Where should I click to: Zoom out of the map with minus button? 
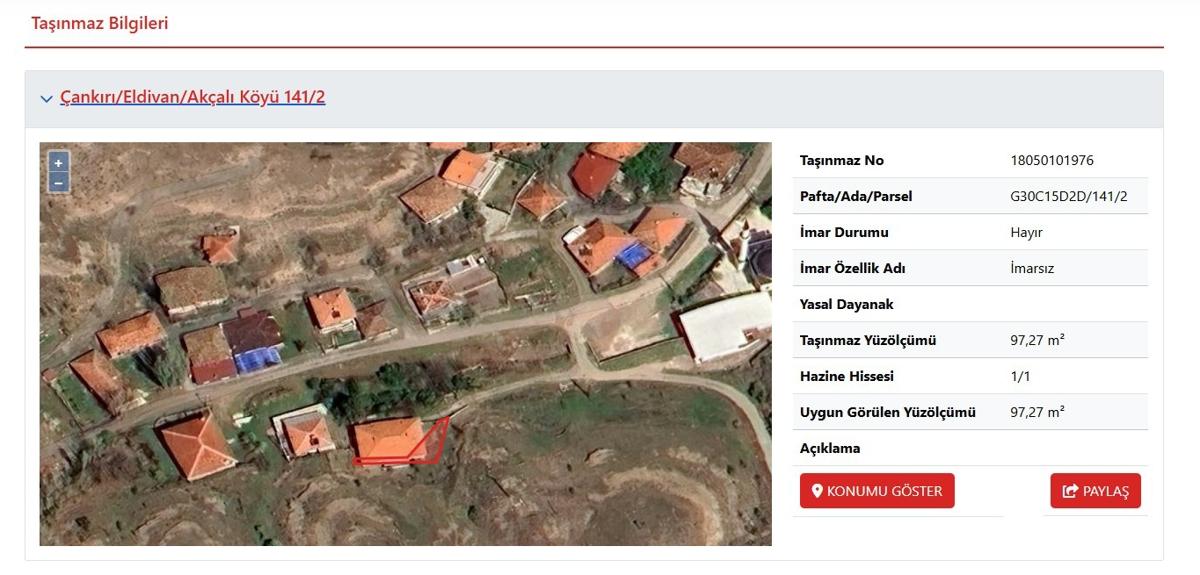(58, 182)
